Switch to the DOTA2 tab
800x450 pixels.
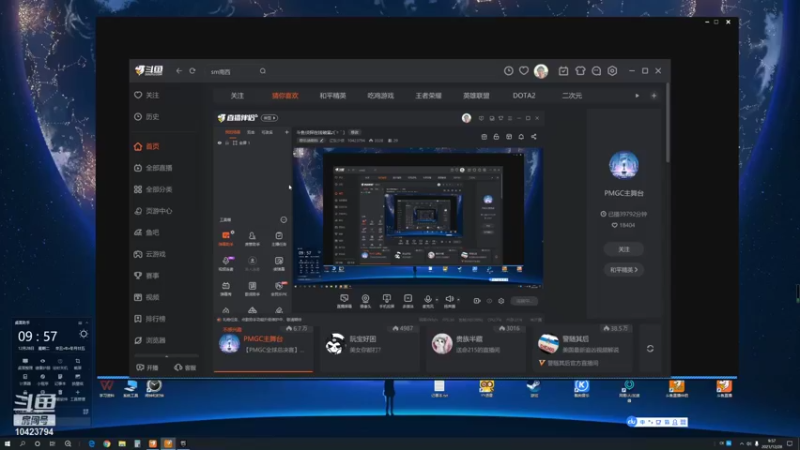[x=524, y=95]
